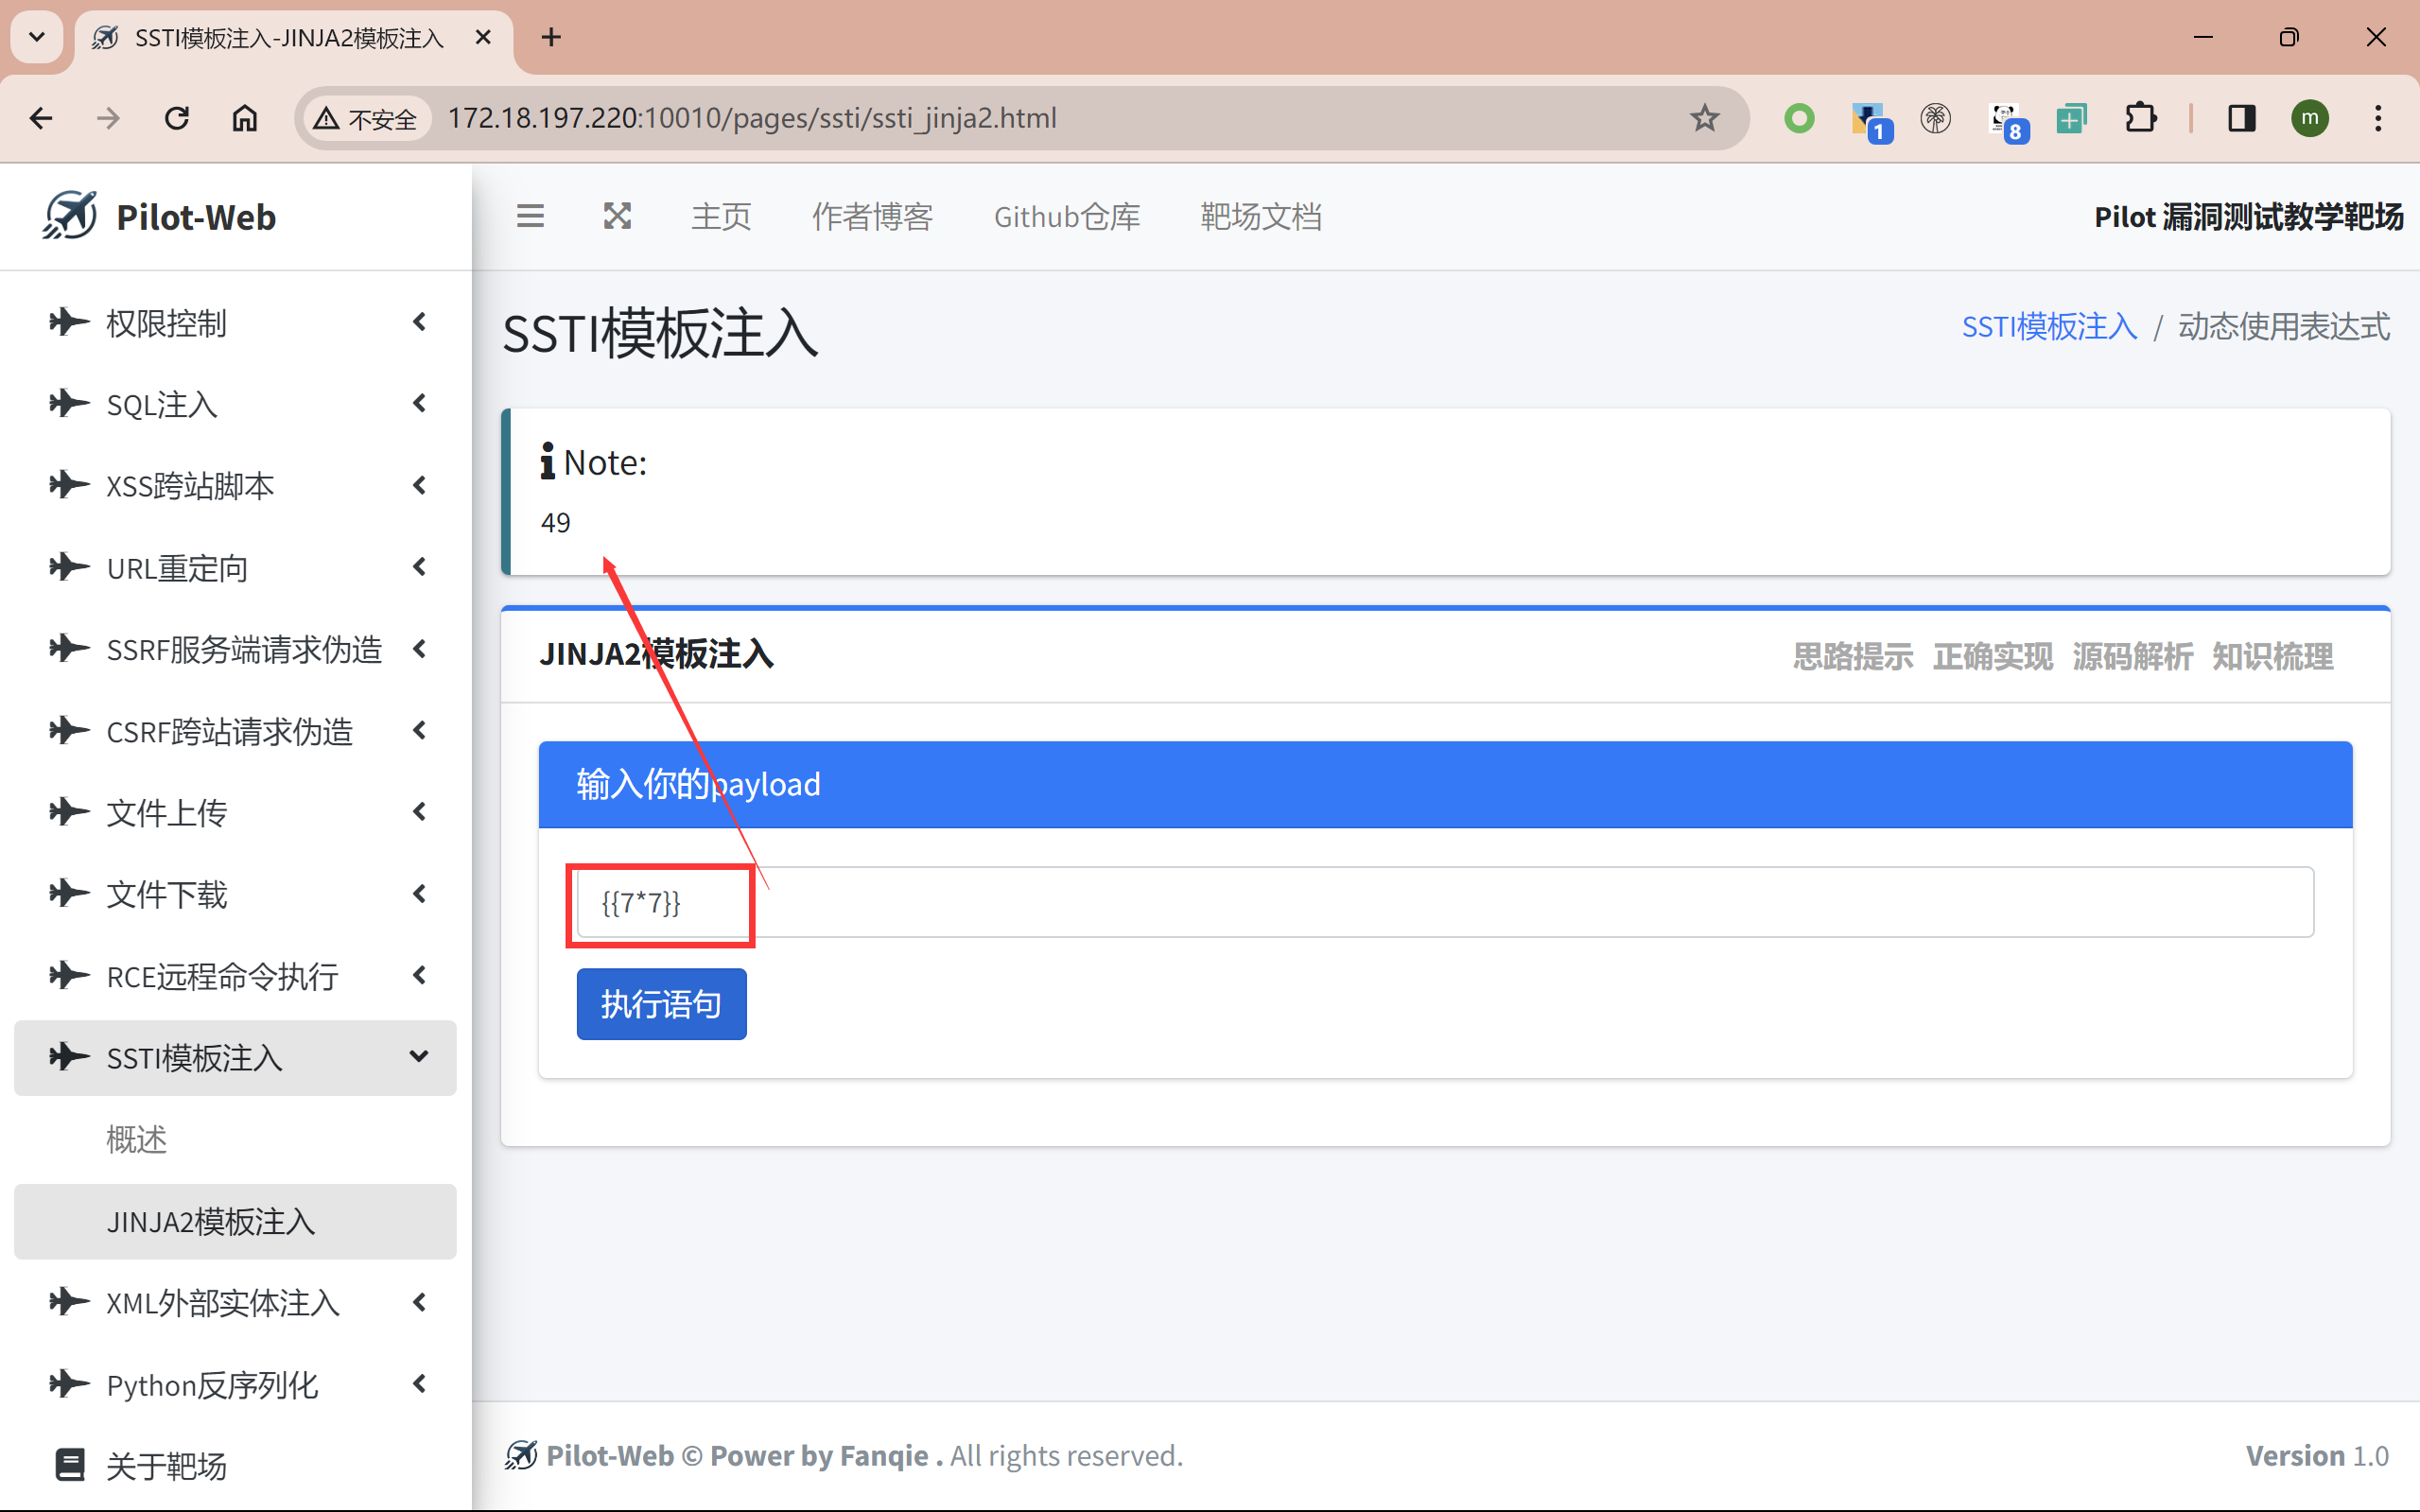Click the Pilot-Web brand name link

196,217
